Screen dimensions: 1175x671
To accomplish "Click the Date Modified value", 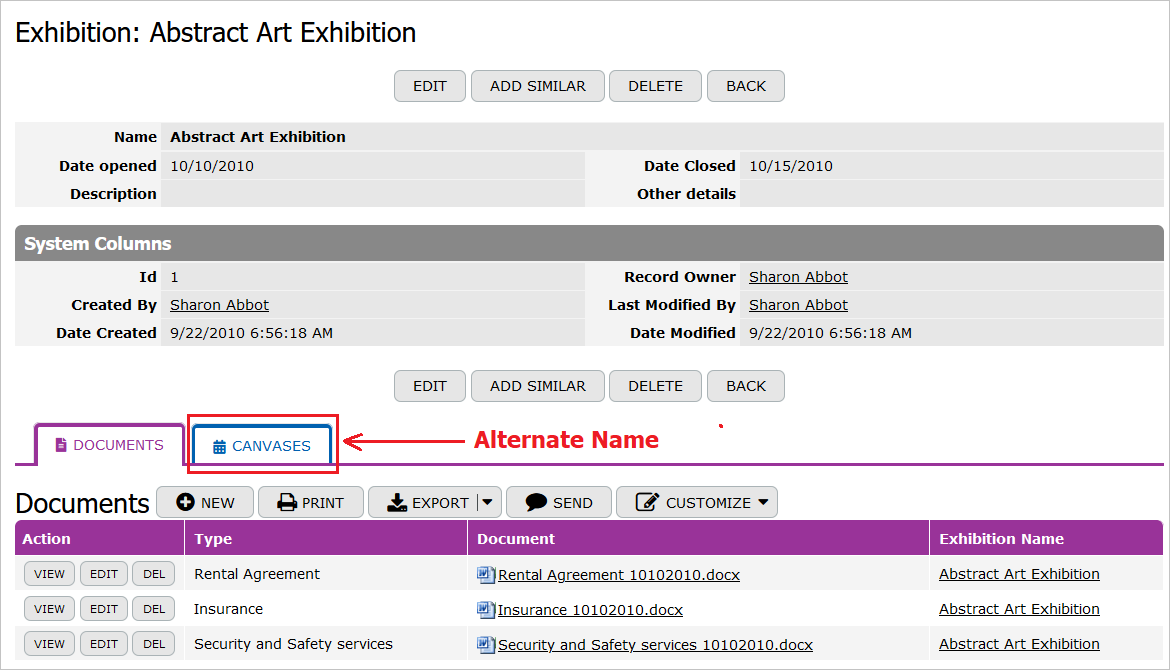I will point(830,333).
